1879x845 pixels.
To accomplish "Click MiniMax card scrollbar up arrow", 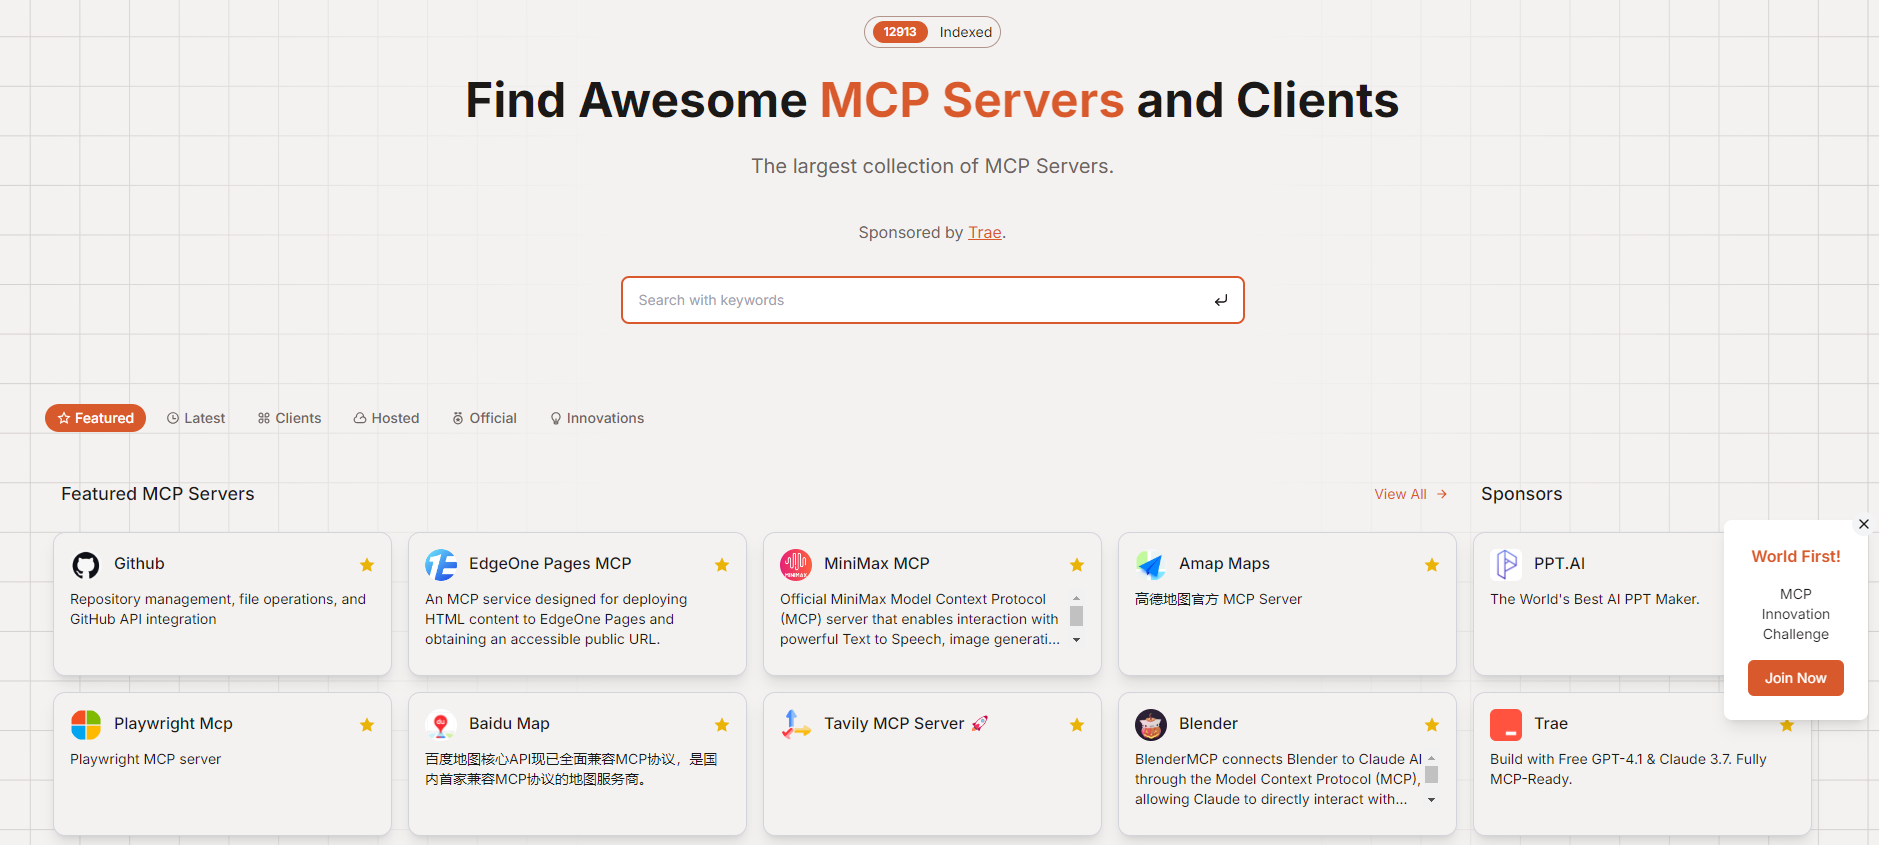I will 1076,598.
